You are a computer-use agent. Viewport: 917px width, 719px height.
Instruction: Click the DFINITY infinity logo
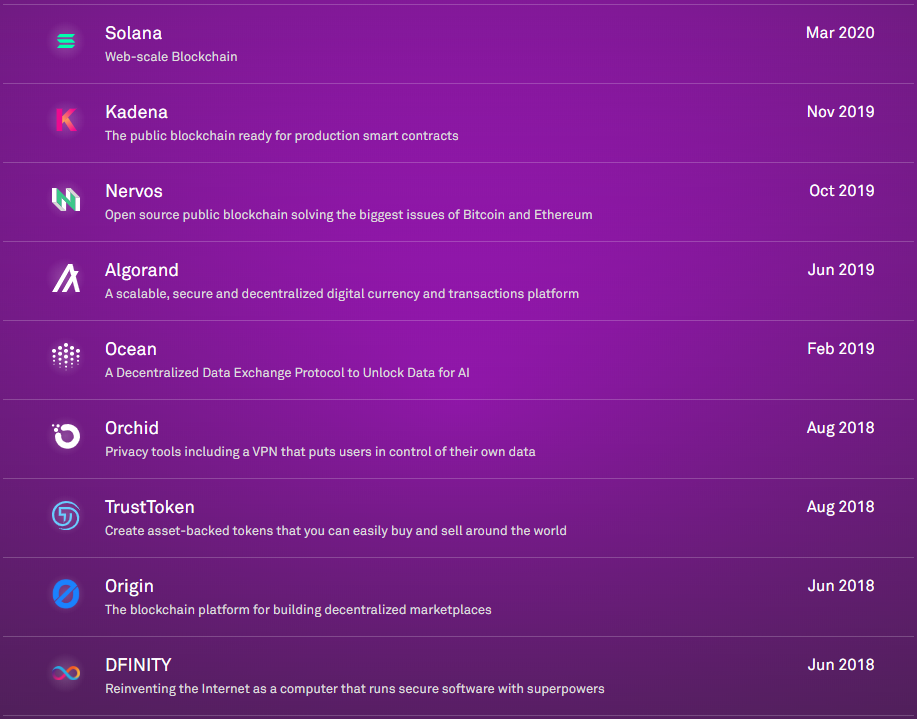[65, 674]
